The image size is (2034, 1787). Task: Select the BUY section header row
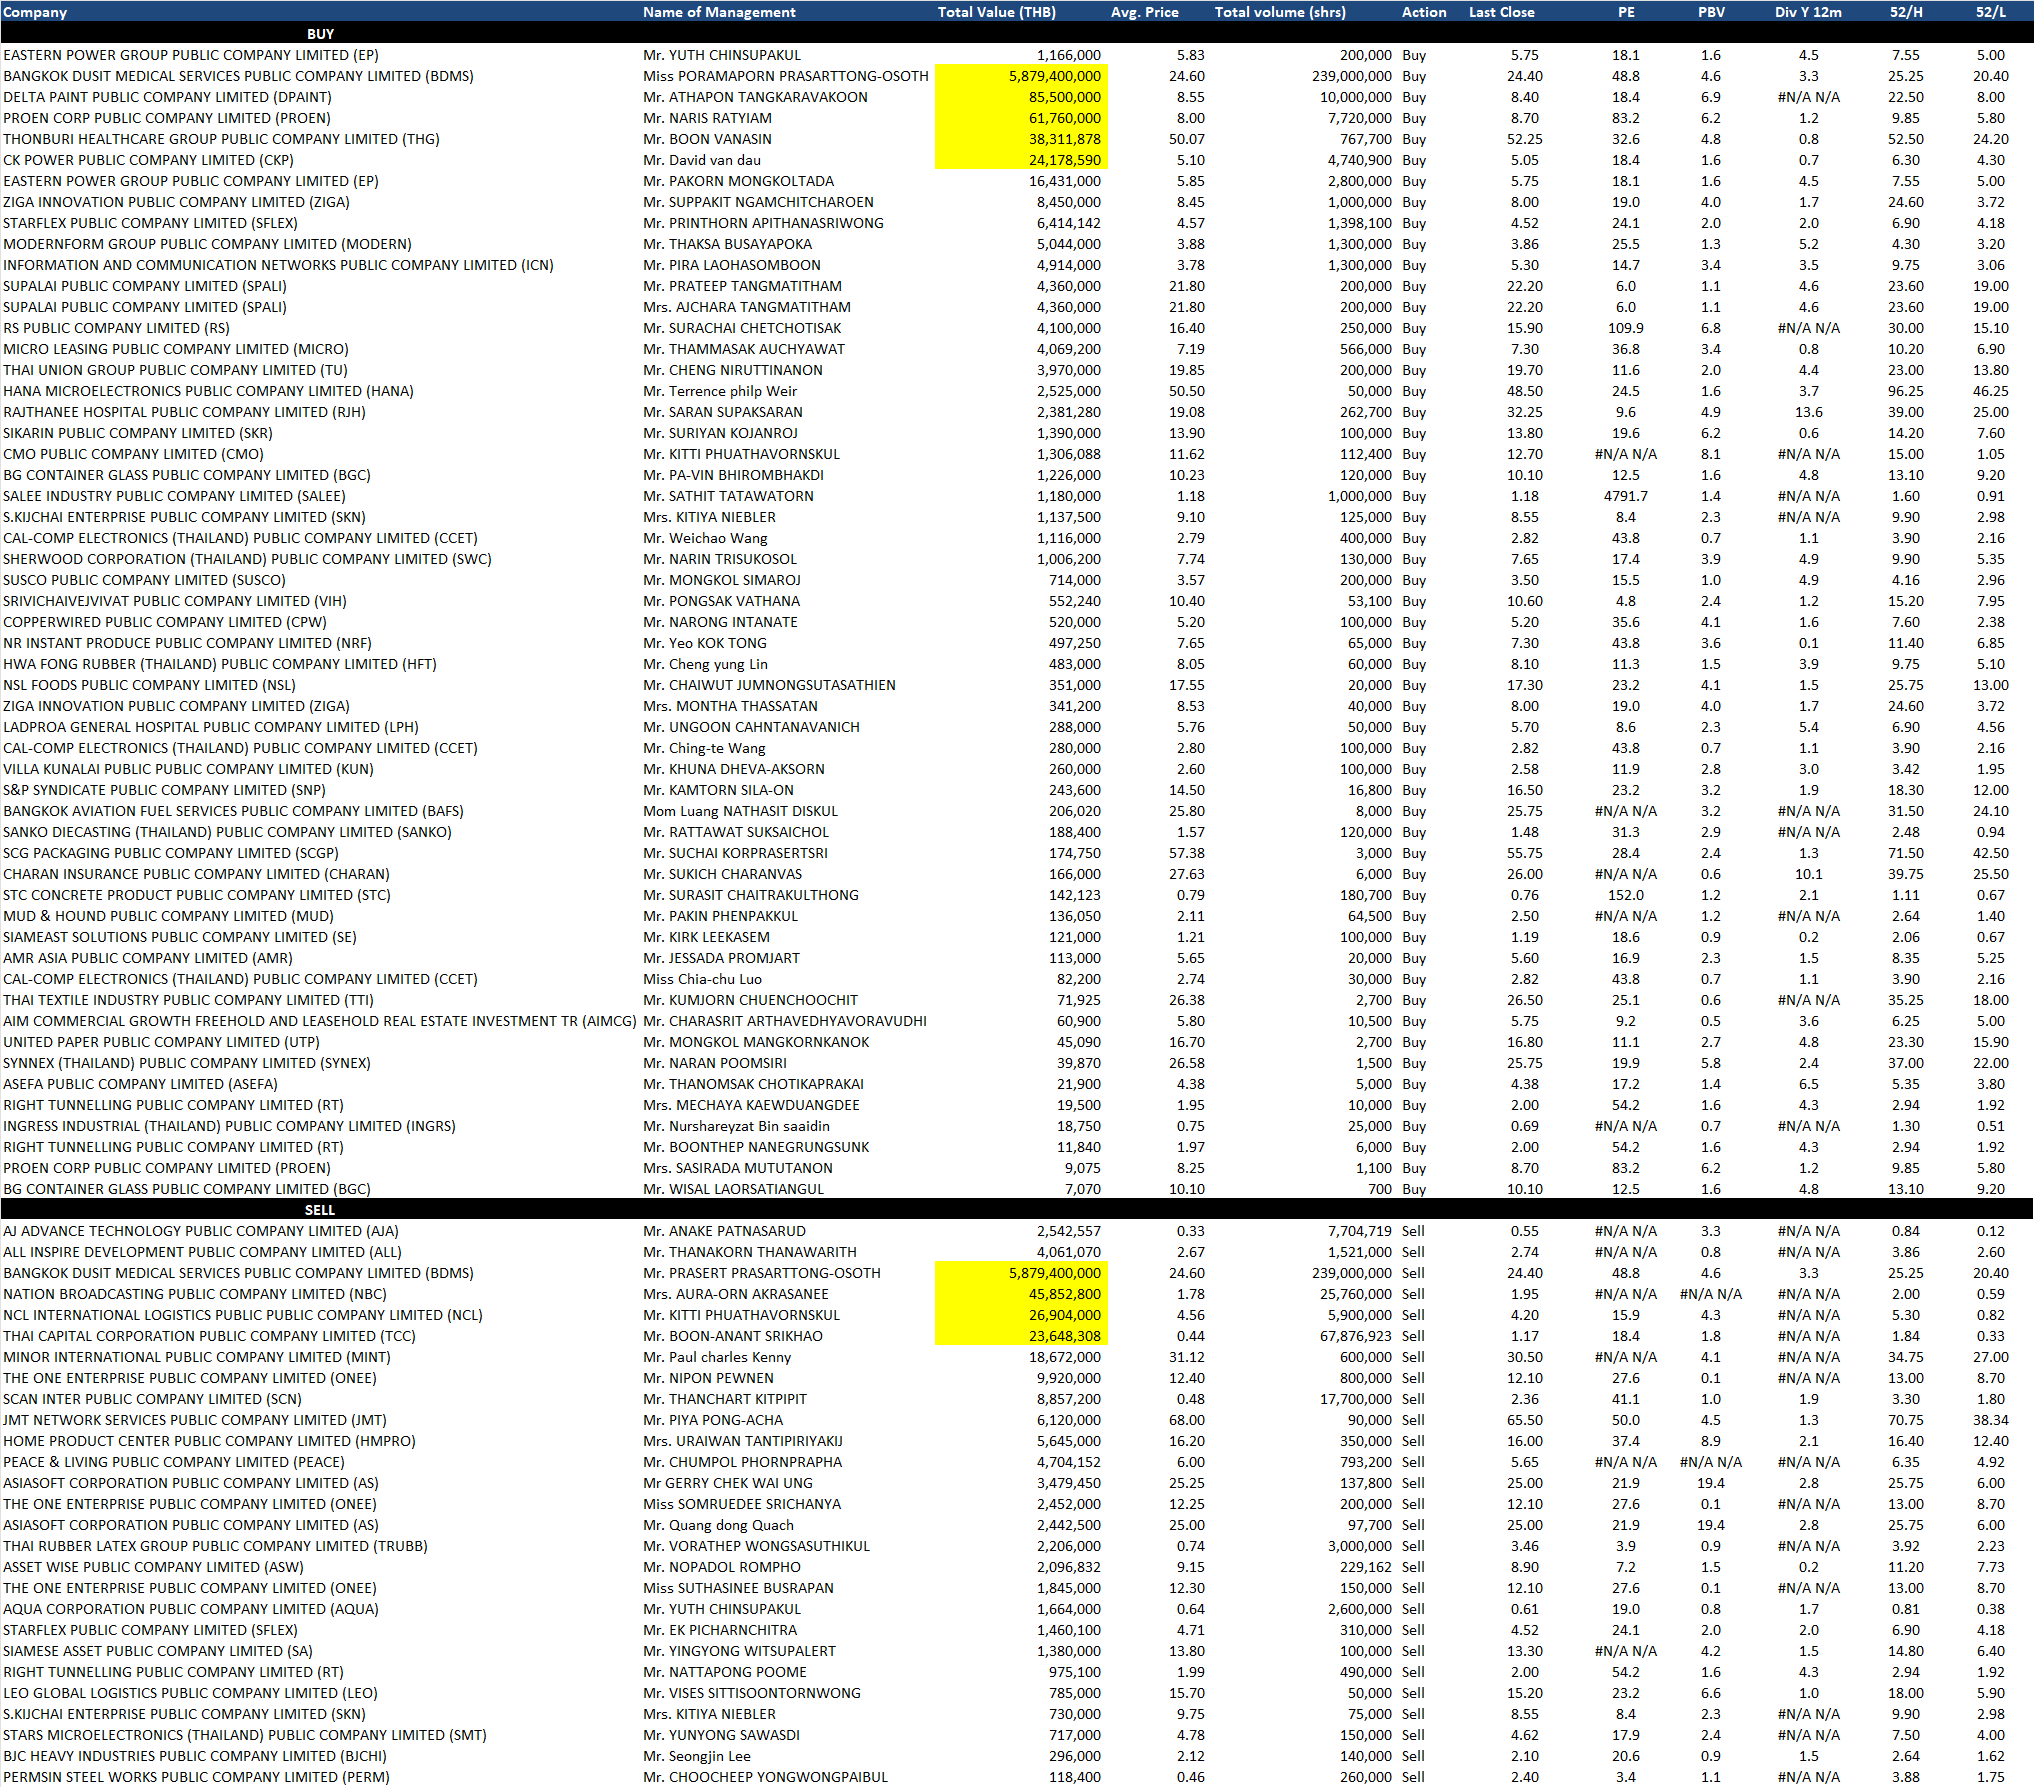tap(1017, 33)
